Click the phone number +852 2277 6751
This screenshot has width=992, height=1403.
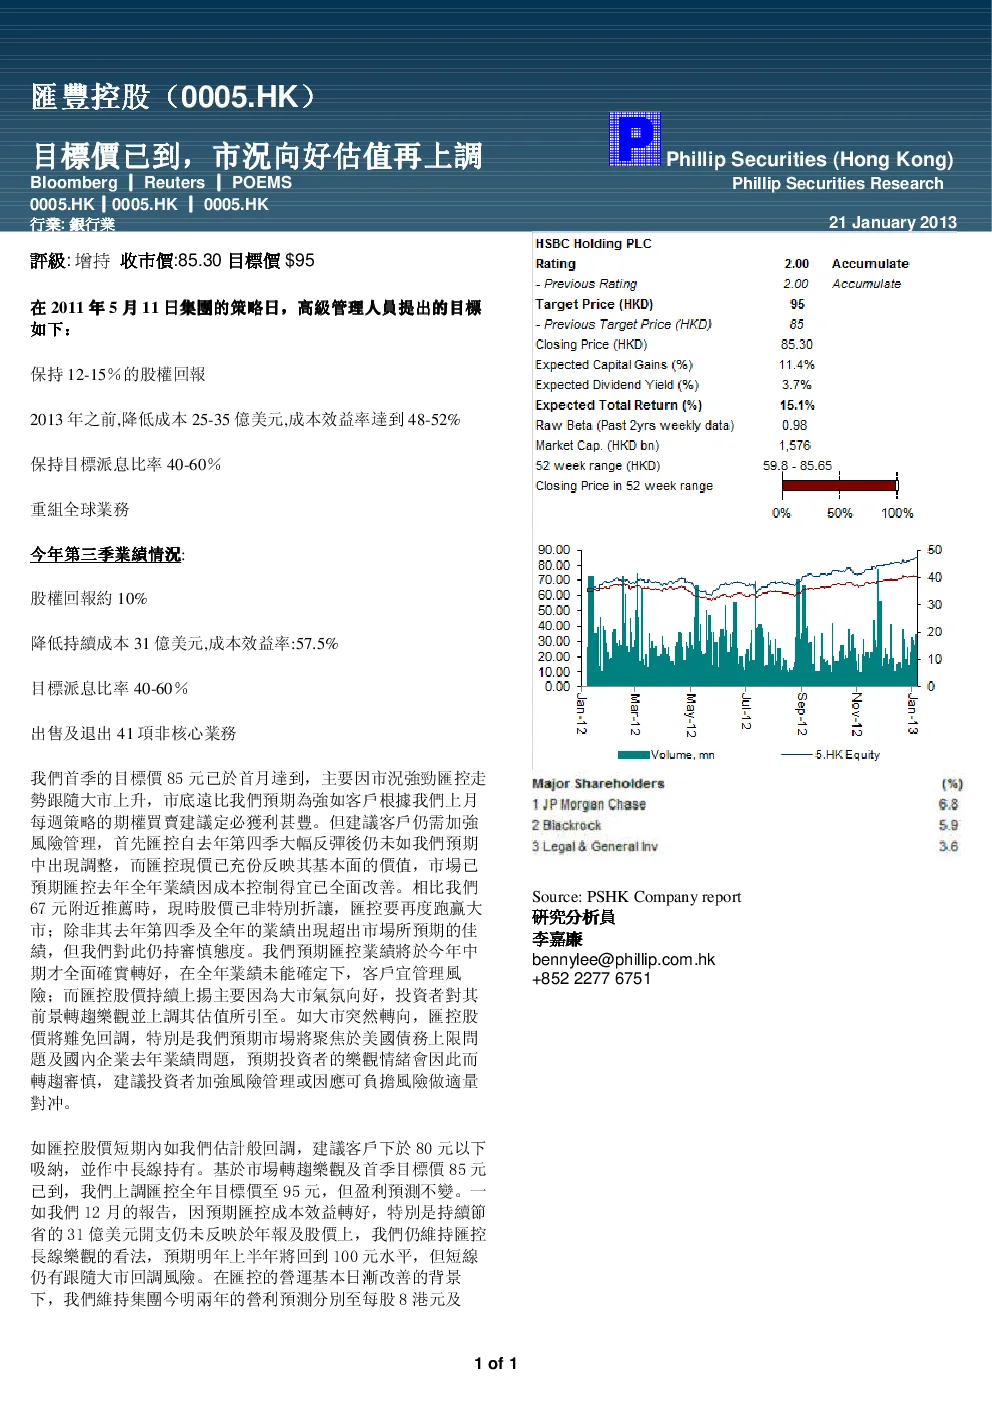tap(591, 978)
